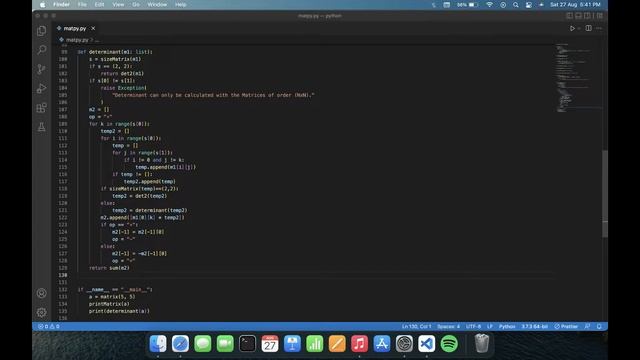Open Wi-Fi status in menu bar

pyautogui.click(x=489, y=5)
